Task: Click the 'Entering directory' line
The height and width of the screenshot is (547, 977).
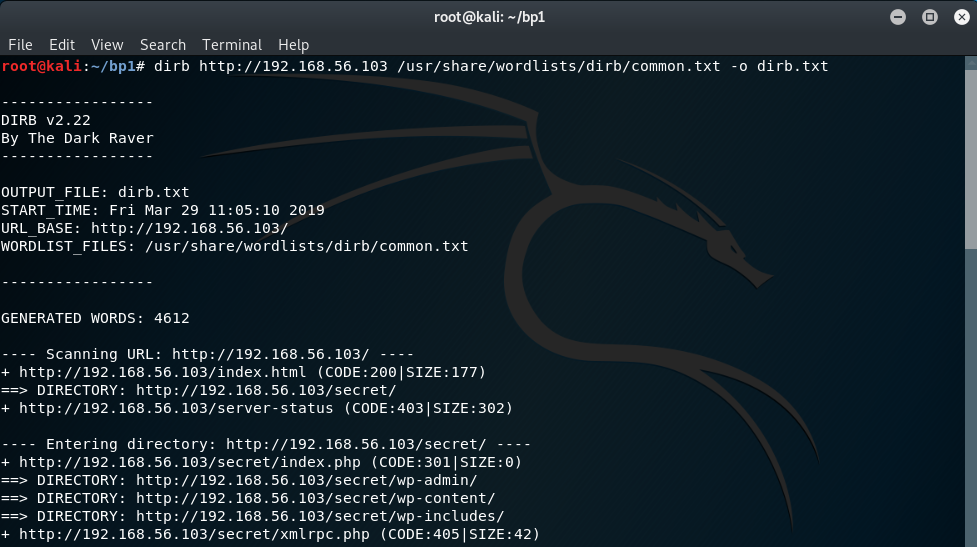Action: click(266, 444)
